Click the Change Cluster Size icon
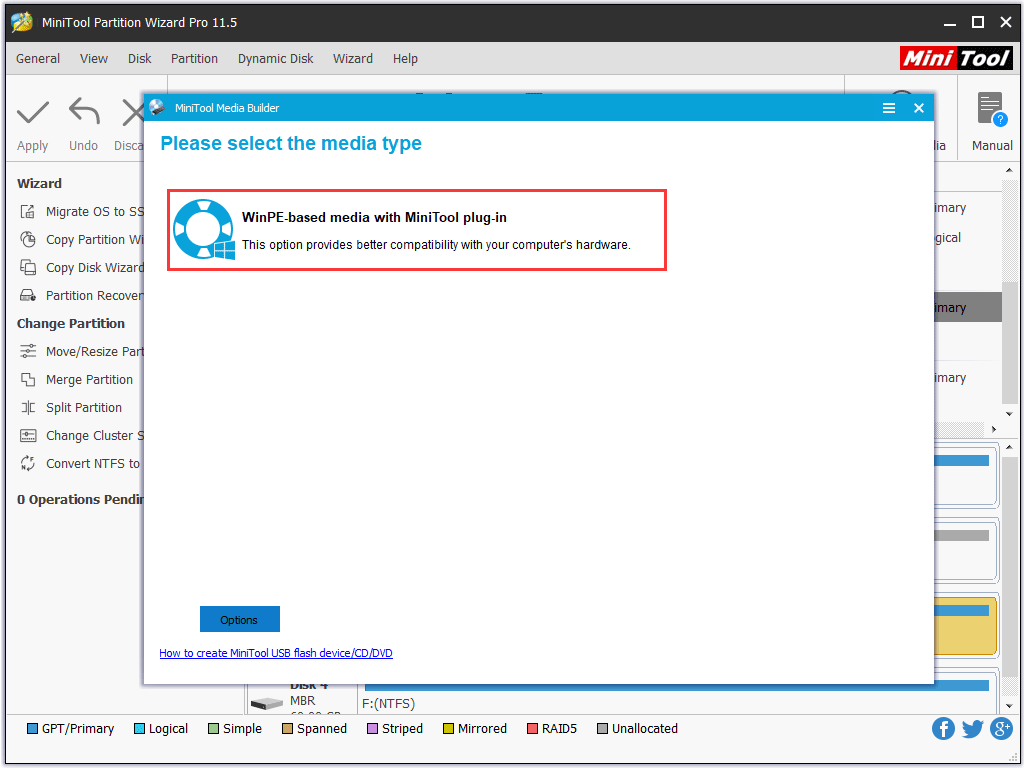 coord(27,436)
